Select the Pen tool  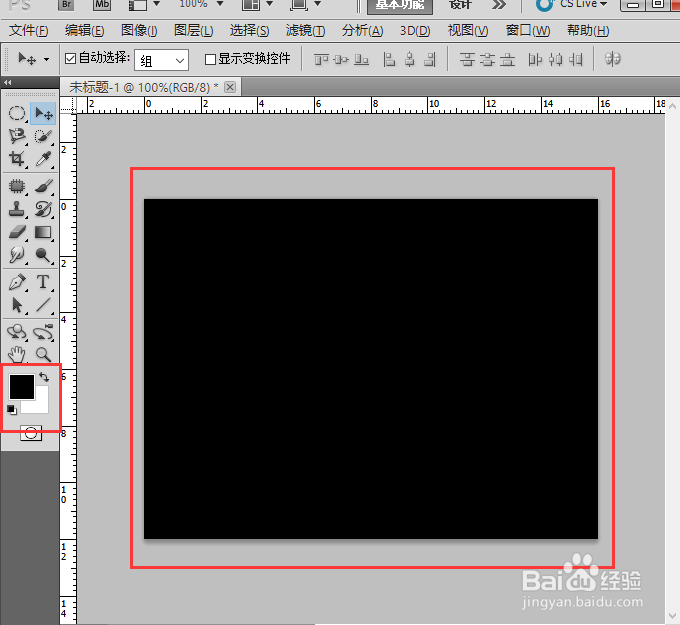click(17, 282)
